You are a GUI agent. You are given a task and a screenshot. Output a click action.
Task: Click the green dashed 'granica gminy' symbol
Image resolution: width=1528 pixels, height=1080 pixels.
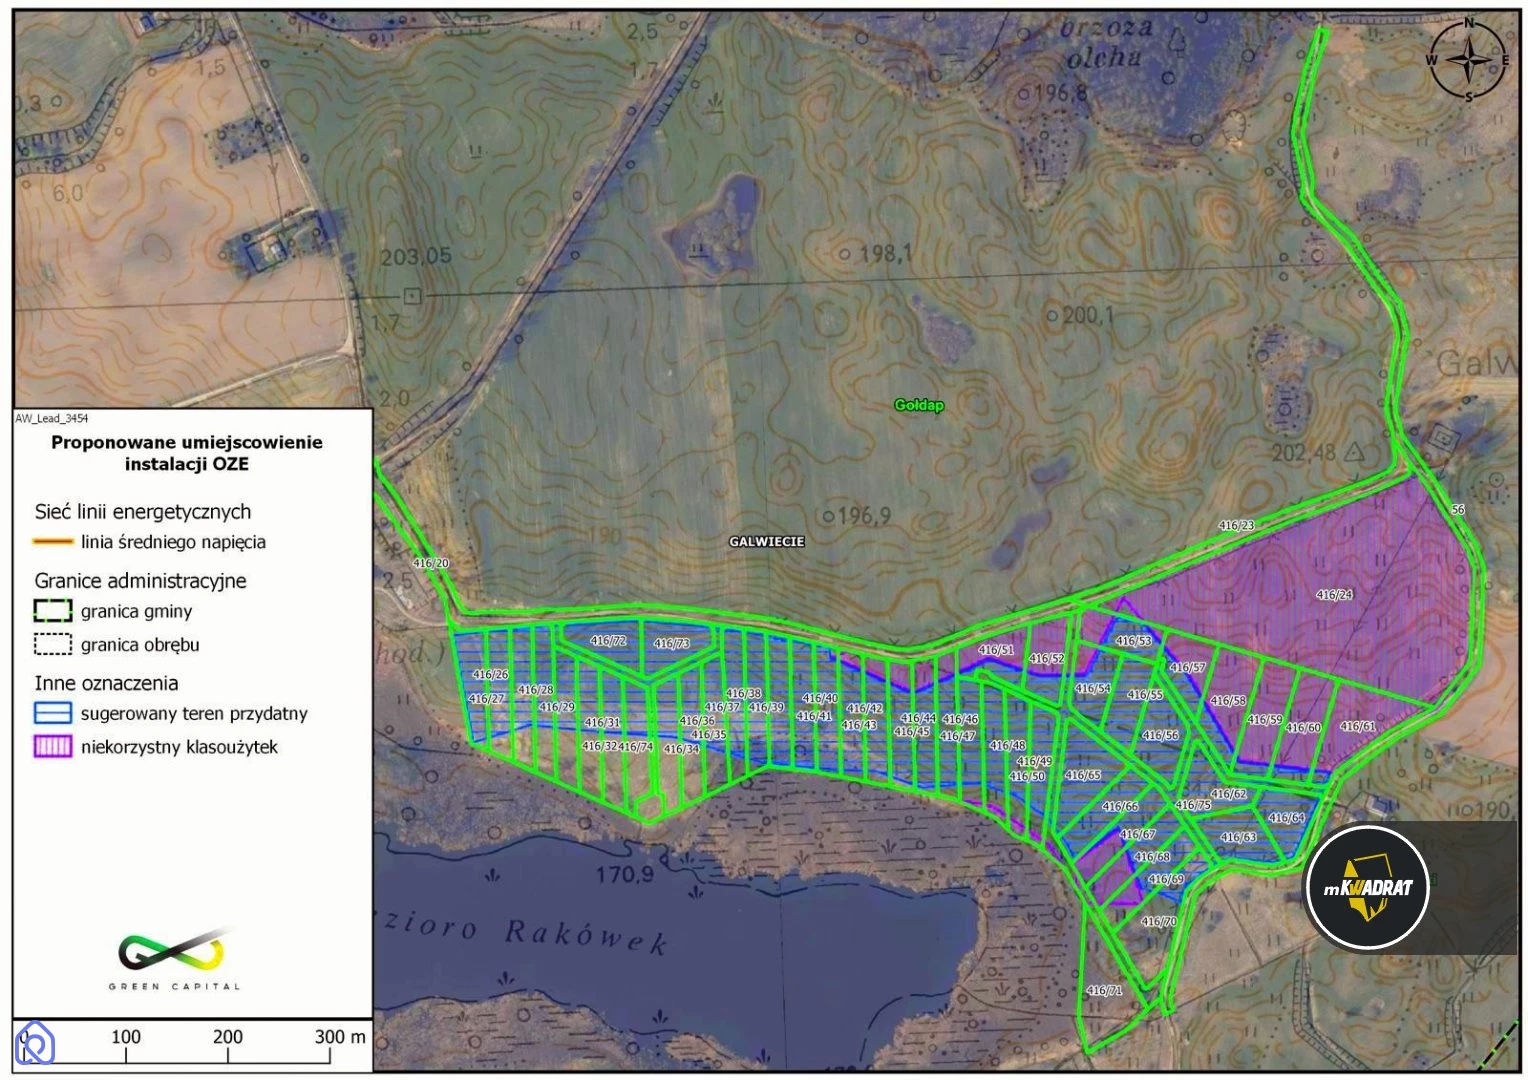pyautogui.click(x=53, y=611)
